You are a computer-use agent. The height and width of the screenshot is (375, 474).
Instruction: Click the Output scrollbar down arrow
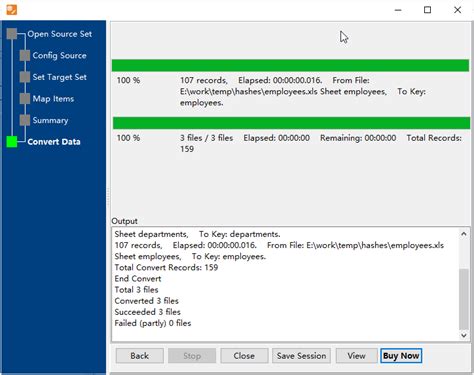click(464, 335)
